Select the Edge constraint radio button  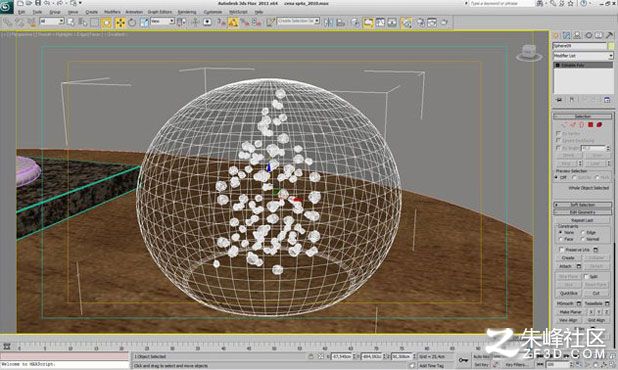pos(583,232)
